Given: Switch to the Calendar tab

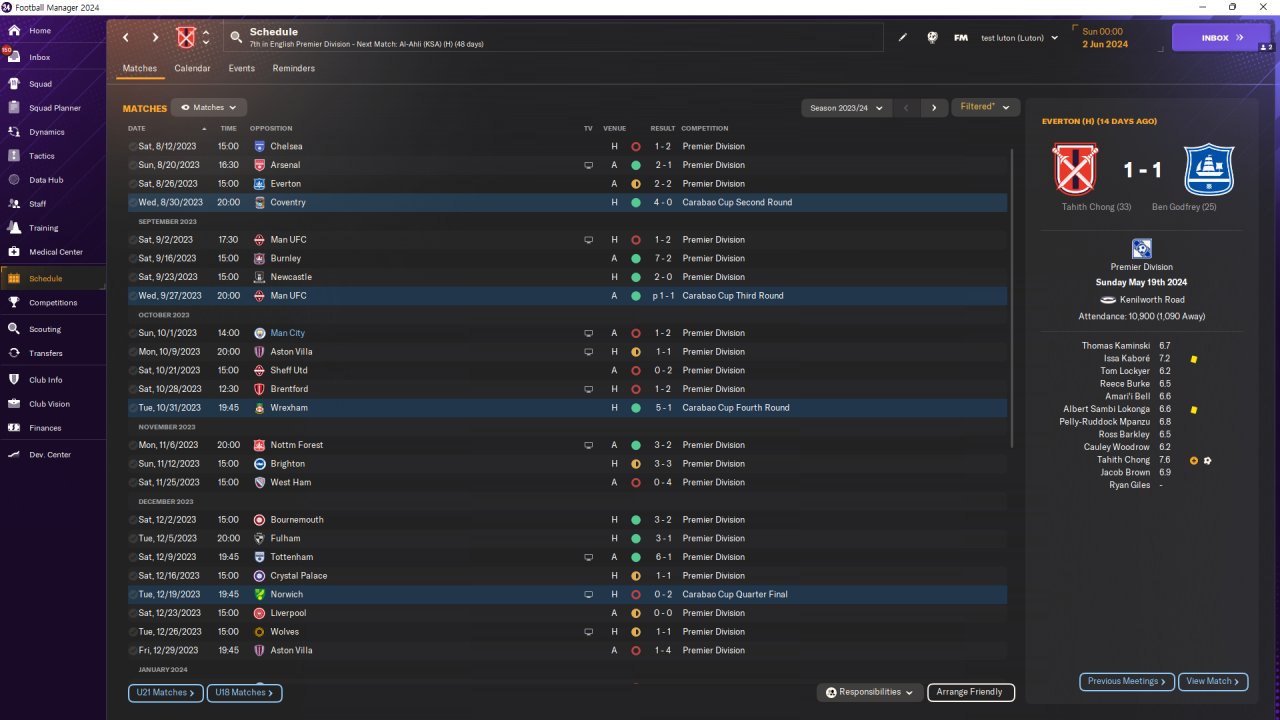Looking at the screenshot, I should click(x=192, y=68).
